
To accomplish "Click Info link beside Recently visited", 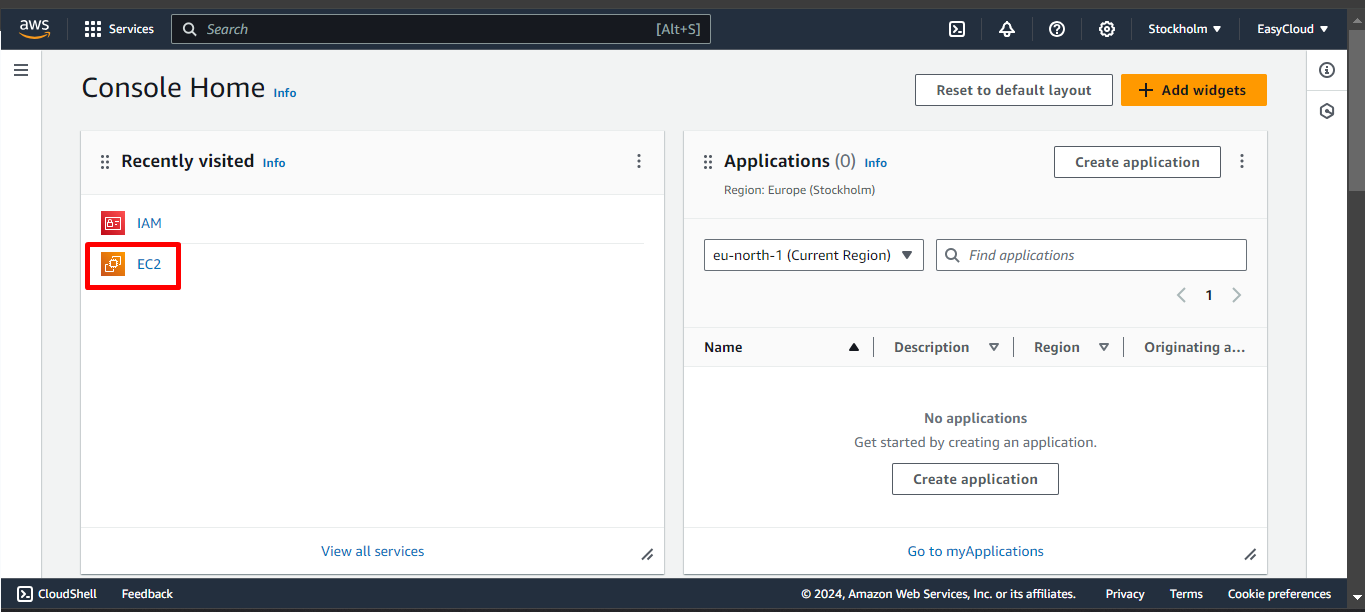I will [x=274, y=163].
